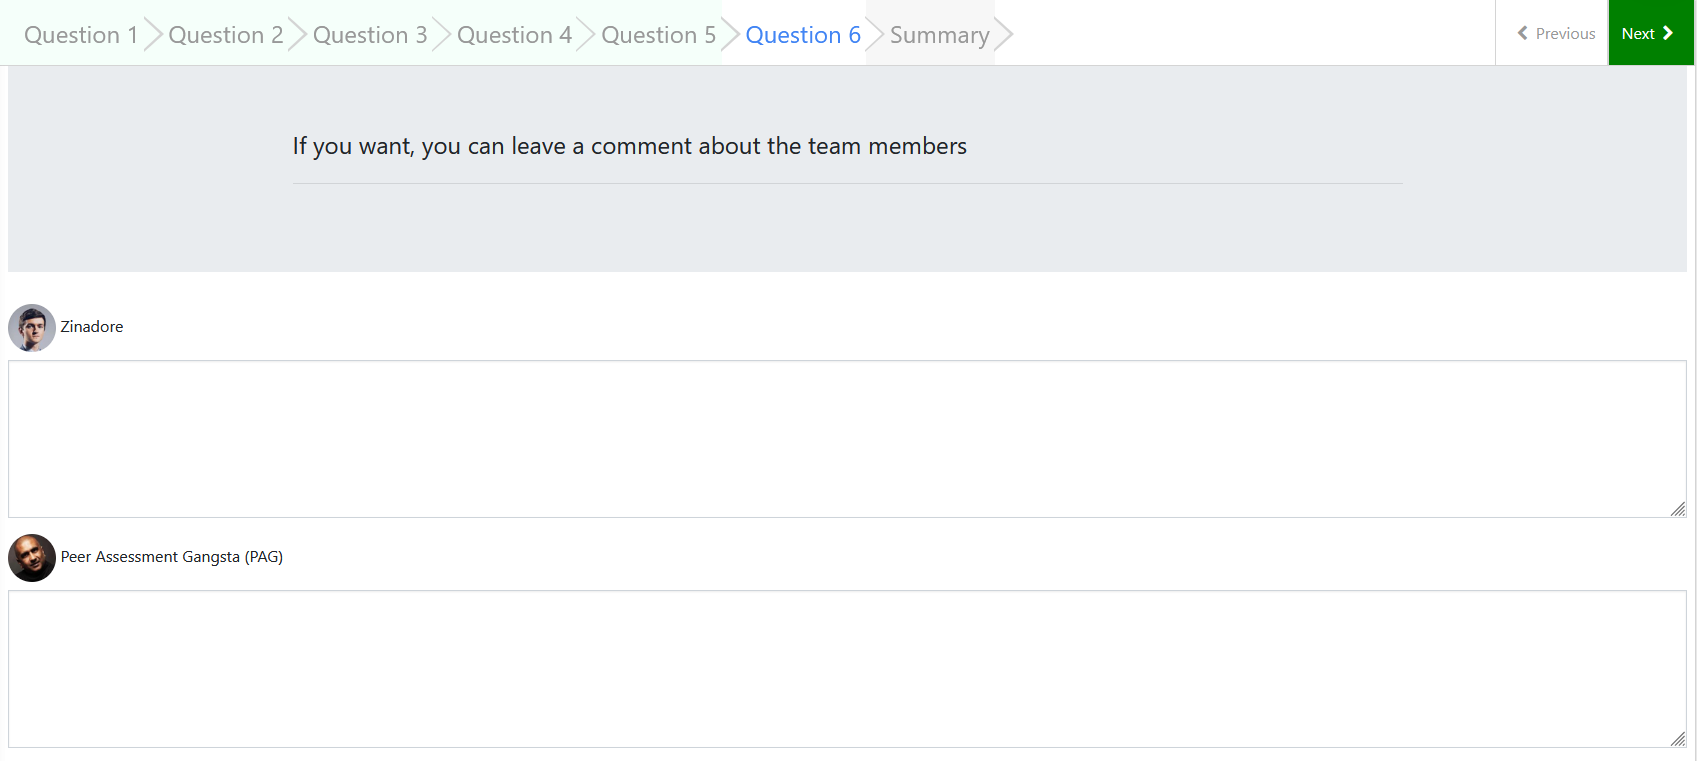Switch to the Question 3 step
Screen dimensions: 1697x761
(x=370, y=35)
